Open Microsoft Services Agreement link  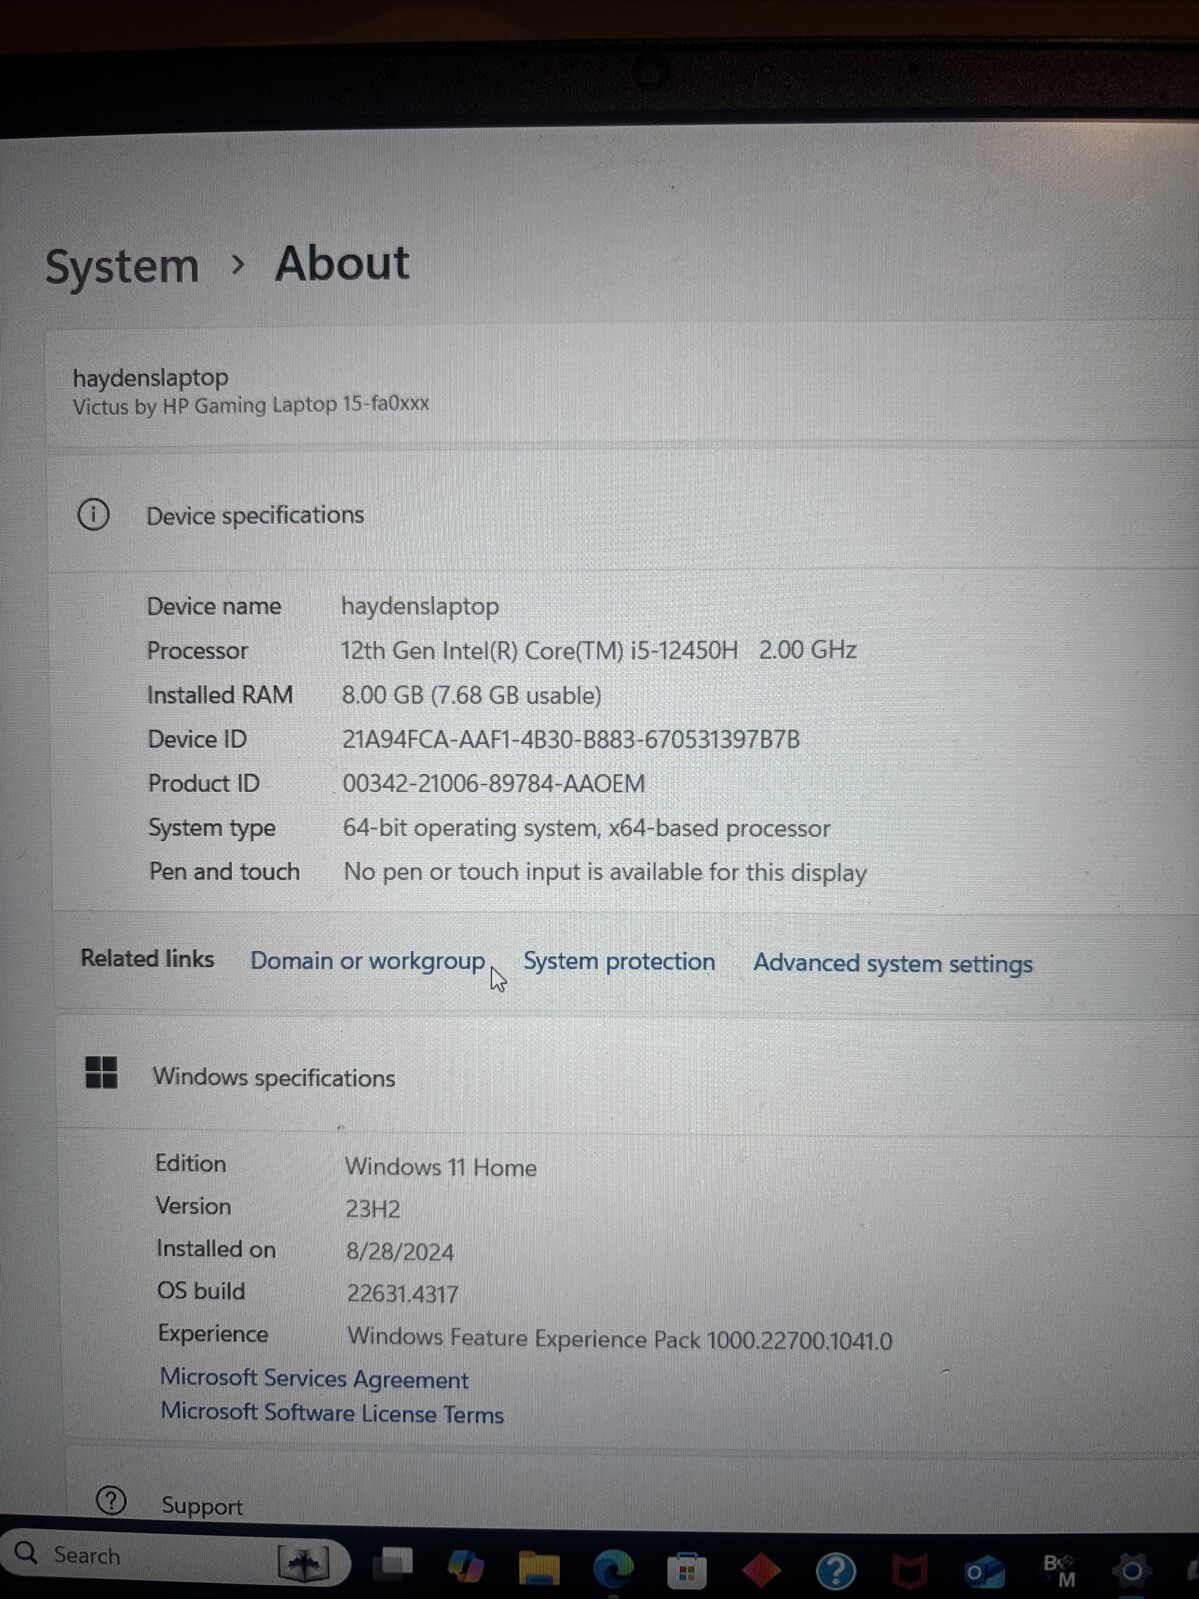[314, 1378]
